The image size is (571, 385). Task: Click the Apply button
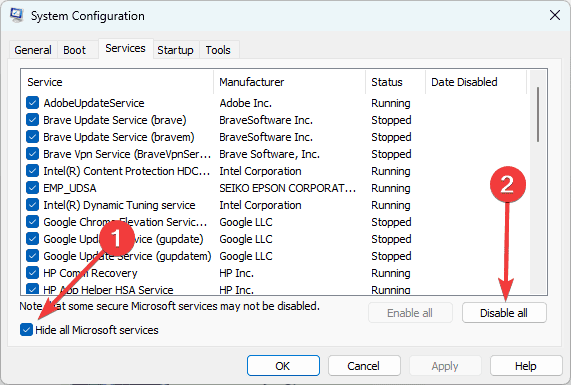point(445,366)
